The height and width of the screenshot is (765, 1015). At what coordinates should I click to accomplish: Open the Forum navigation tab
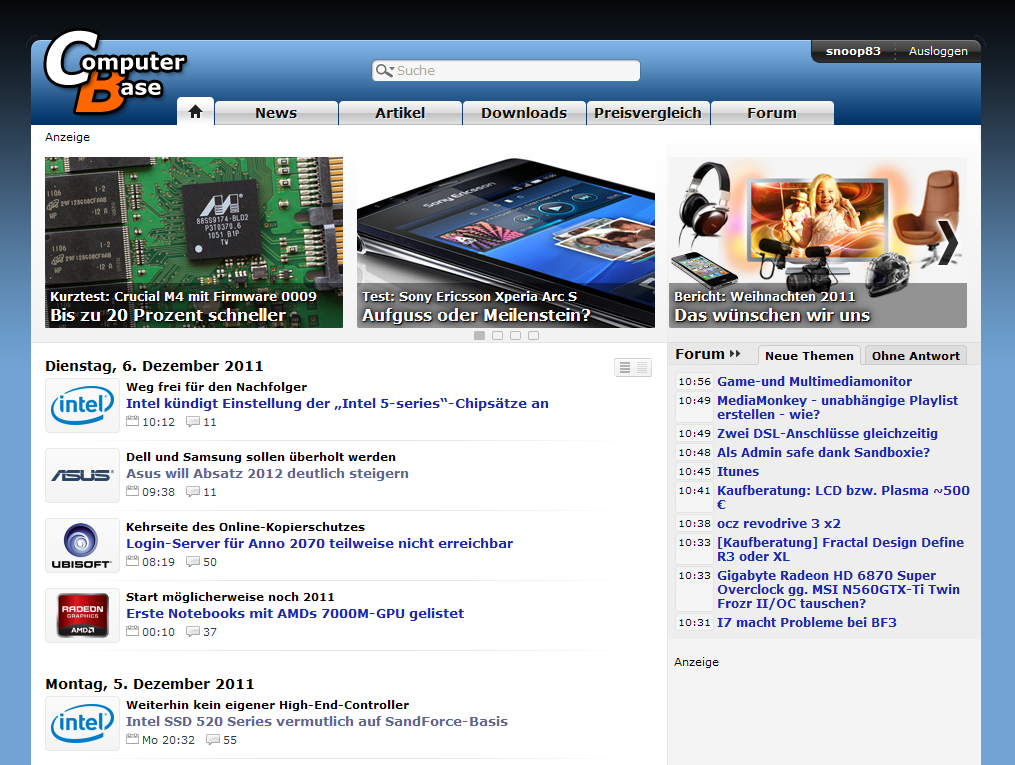pyautogui.click(x=772, y=113)
